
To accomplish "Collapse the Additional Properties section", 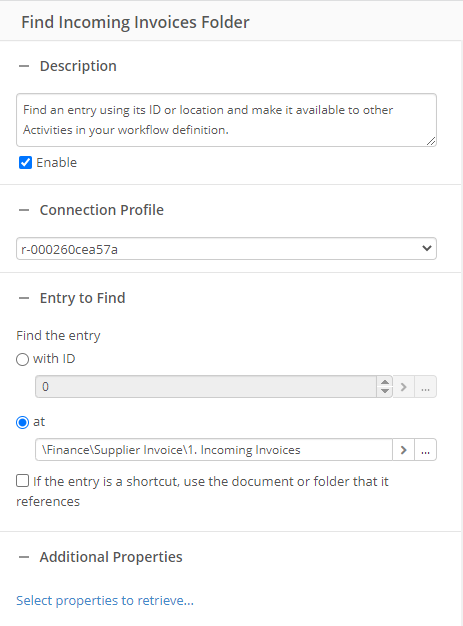I will point(24,557).
